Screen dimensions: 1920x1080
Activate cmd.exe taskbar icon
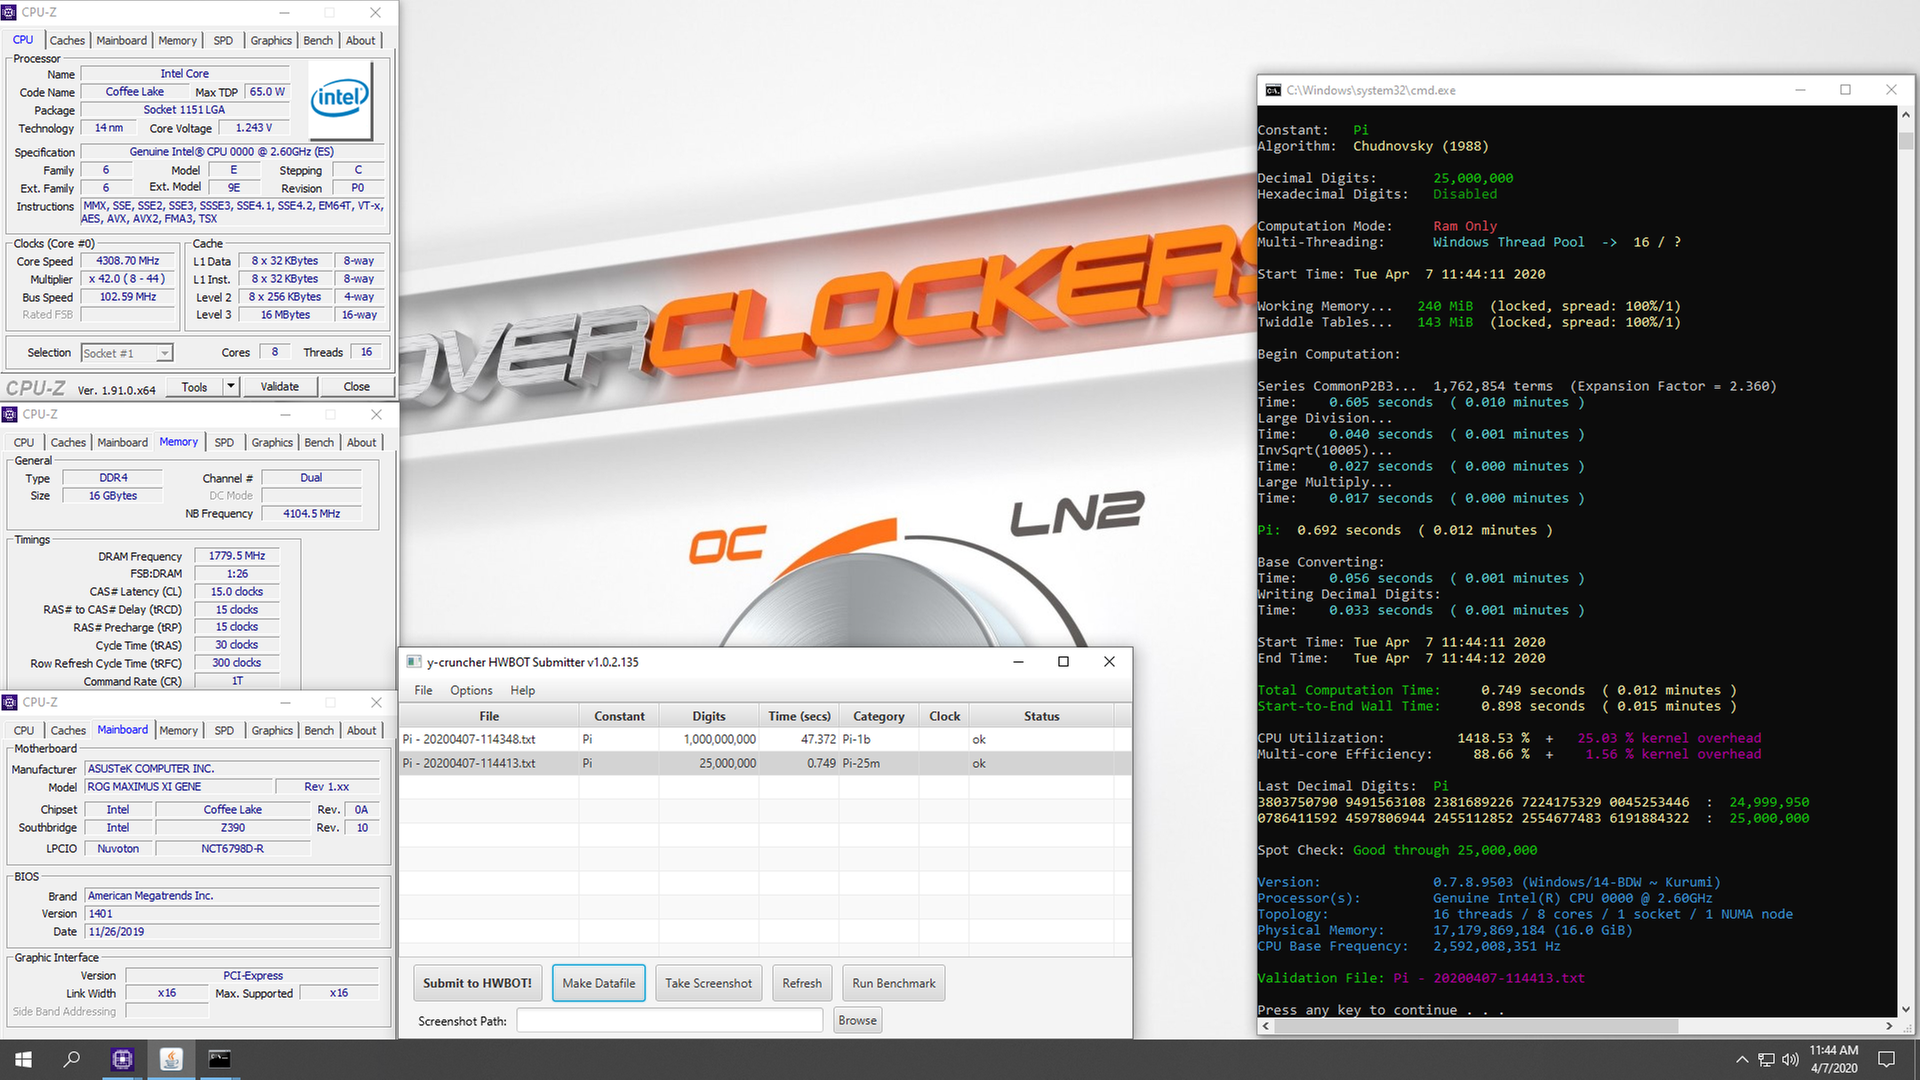pos(219,1059)
